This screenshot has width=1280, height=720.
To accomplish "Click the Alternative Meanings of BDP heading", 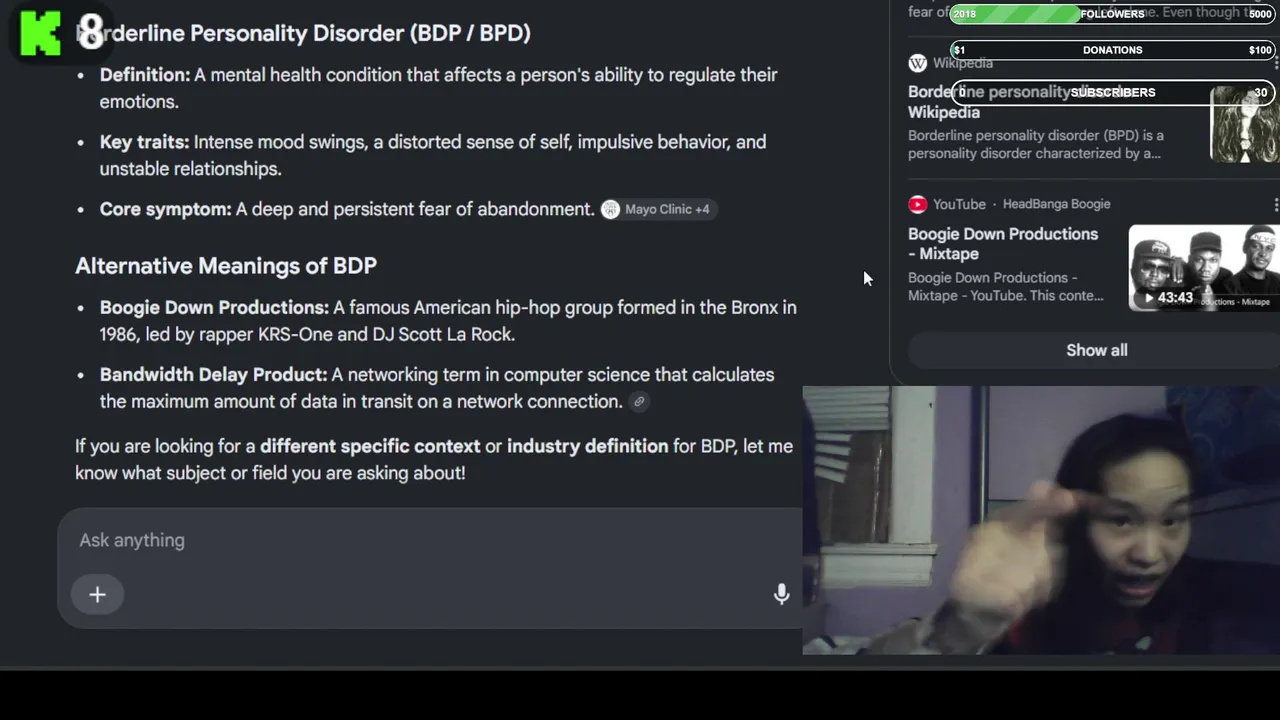I will pyautogui.click(x=226, y=266).
